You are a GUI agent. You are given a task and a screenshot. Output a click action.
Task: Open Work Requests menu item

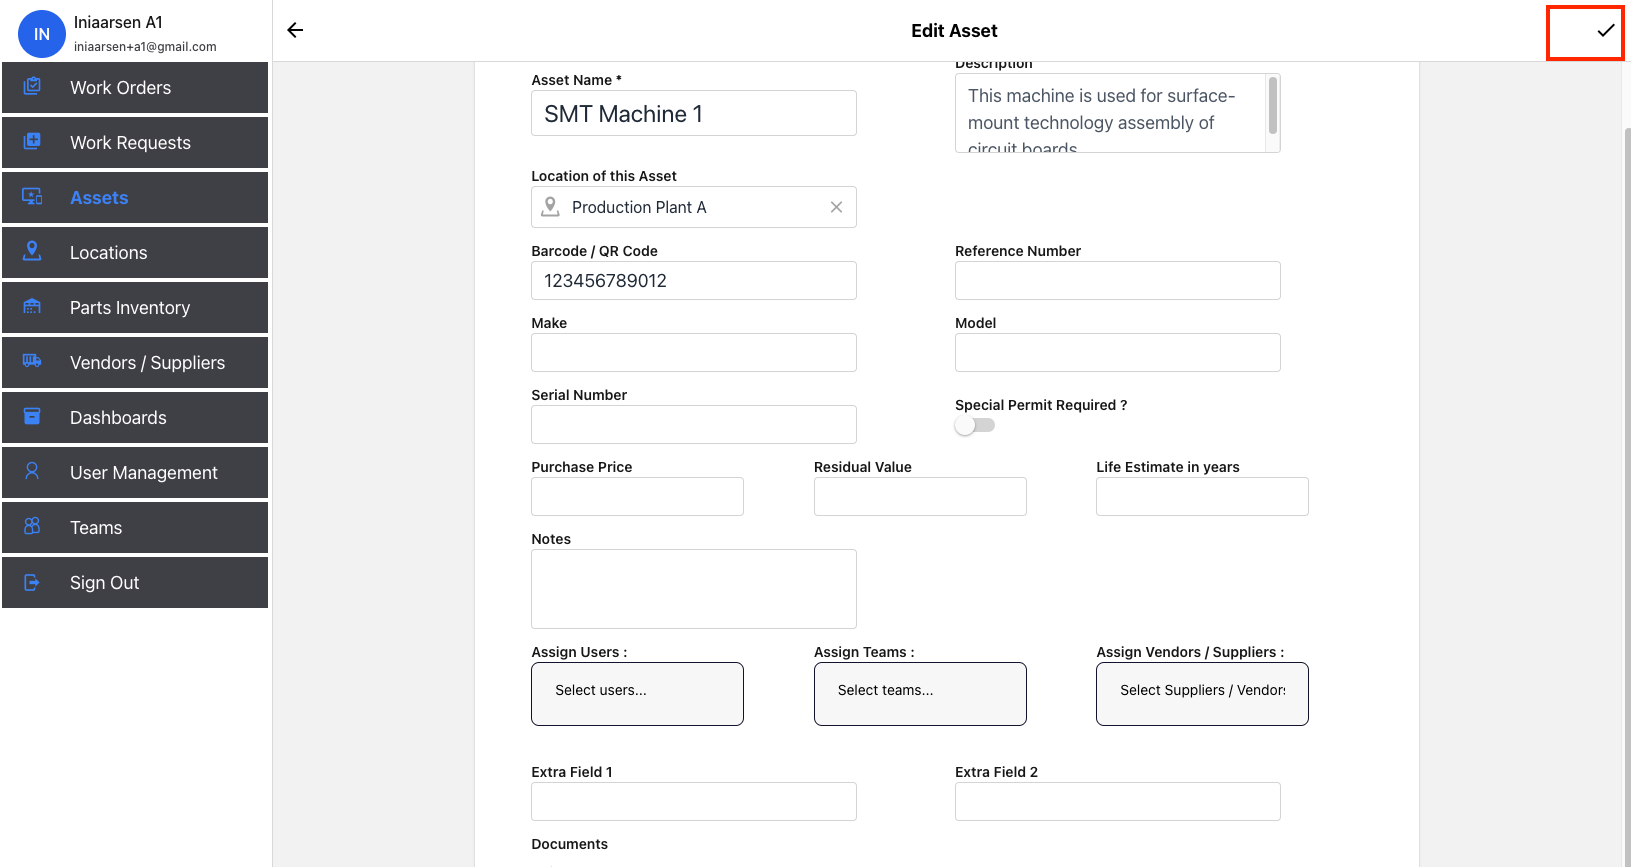coord(135,142)
